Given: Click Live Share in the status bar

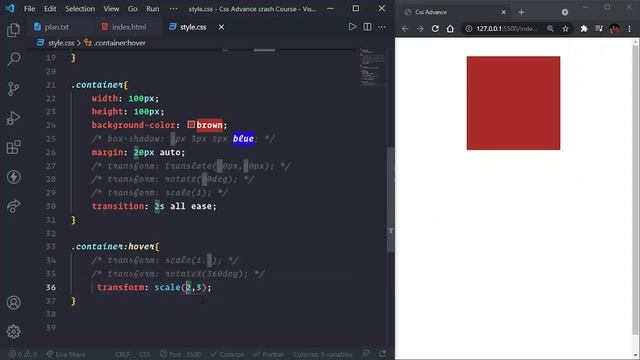Looking at the screenshot, I should tap(66, 354).
